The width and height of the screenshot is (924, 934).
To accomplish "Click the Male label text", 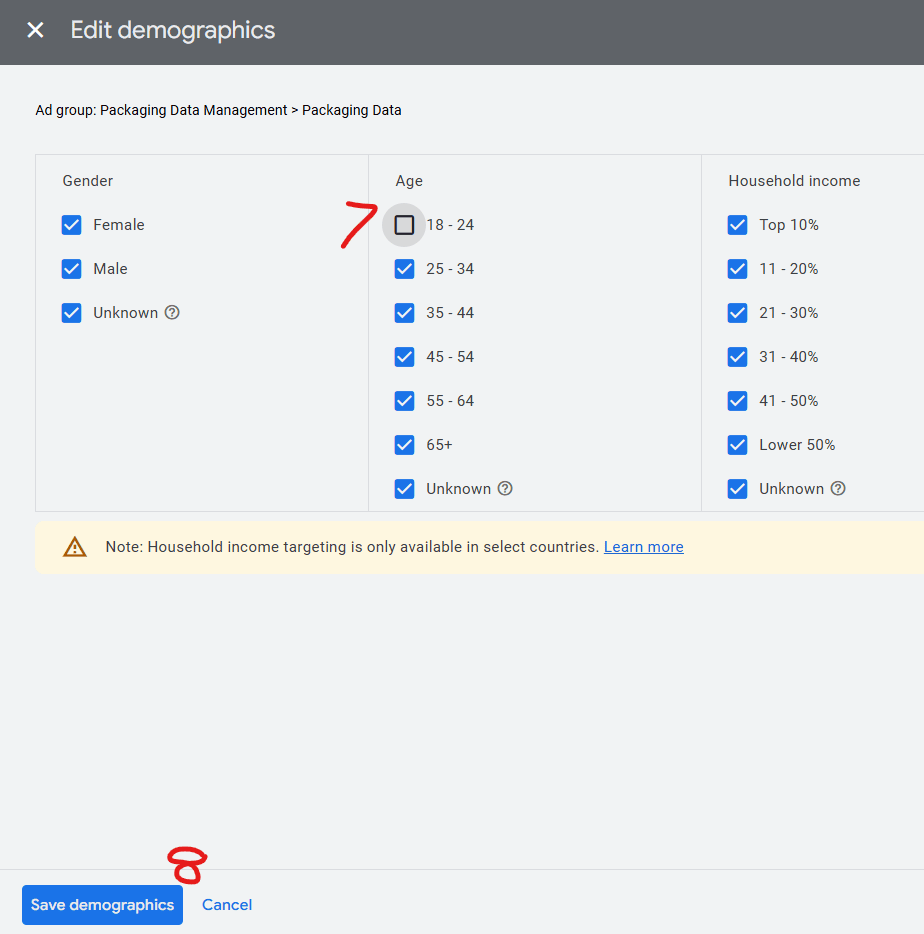I will [110, 269].
